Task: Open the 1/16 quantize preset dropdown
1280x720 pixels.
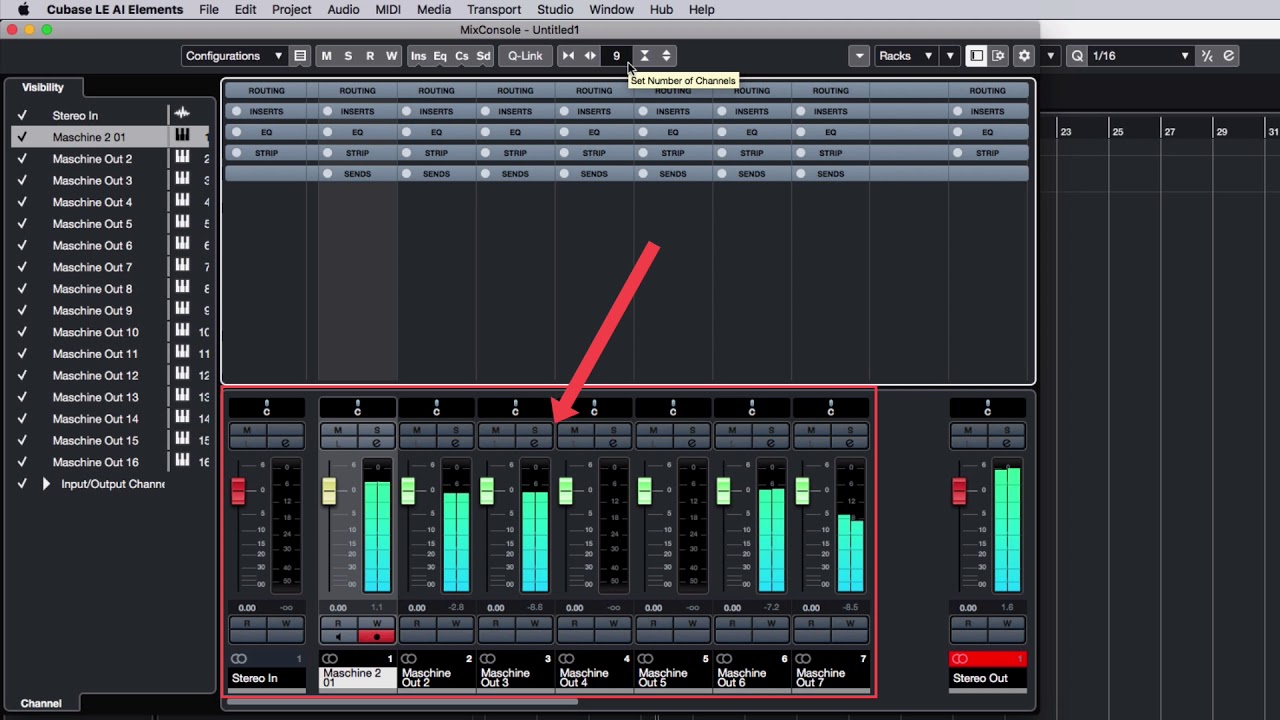Action: (x=1141, y=56)
